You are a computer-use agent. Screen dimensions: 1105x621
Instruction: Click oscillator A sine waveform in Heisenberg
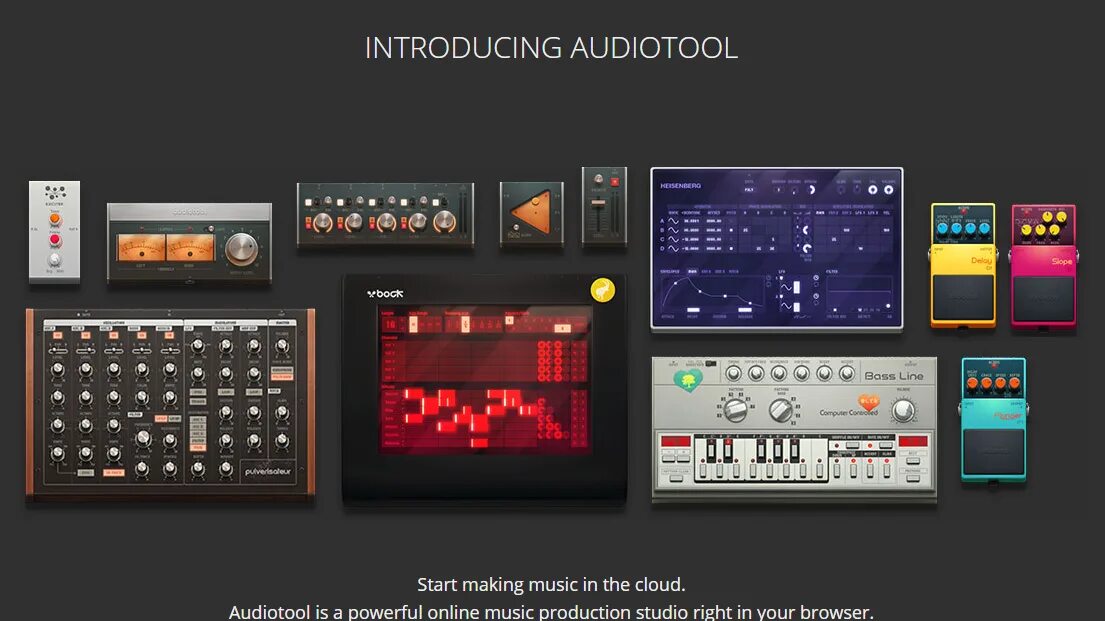tap(673, 221)
